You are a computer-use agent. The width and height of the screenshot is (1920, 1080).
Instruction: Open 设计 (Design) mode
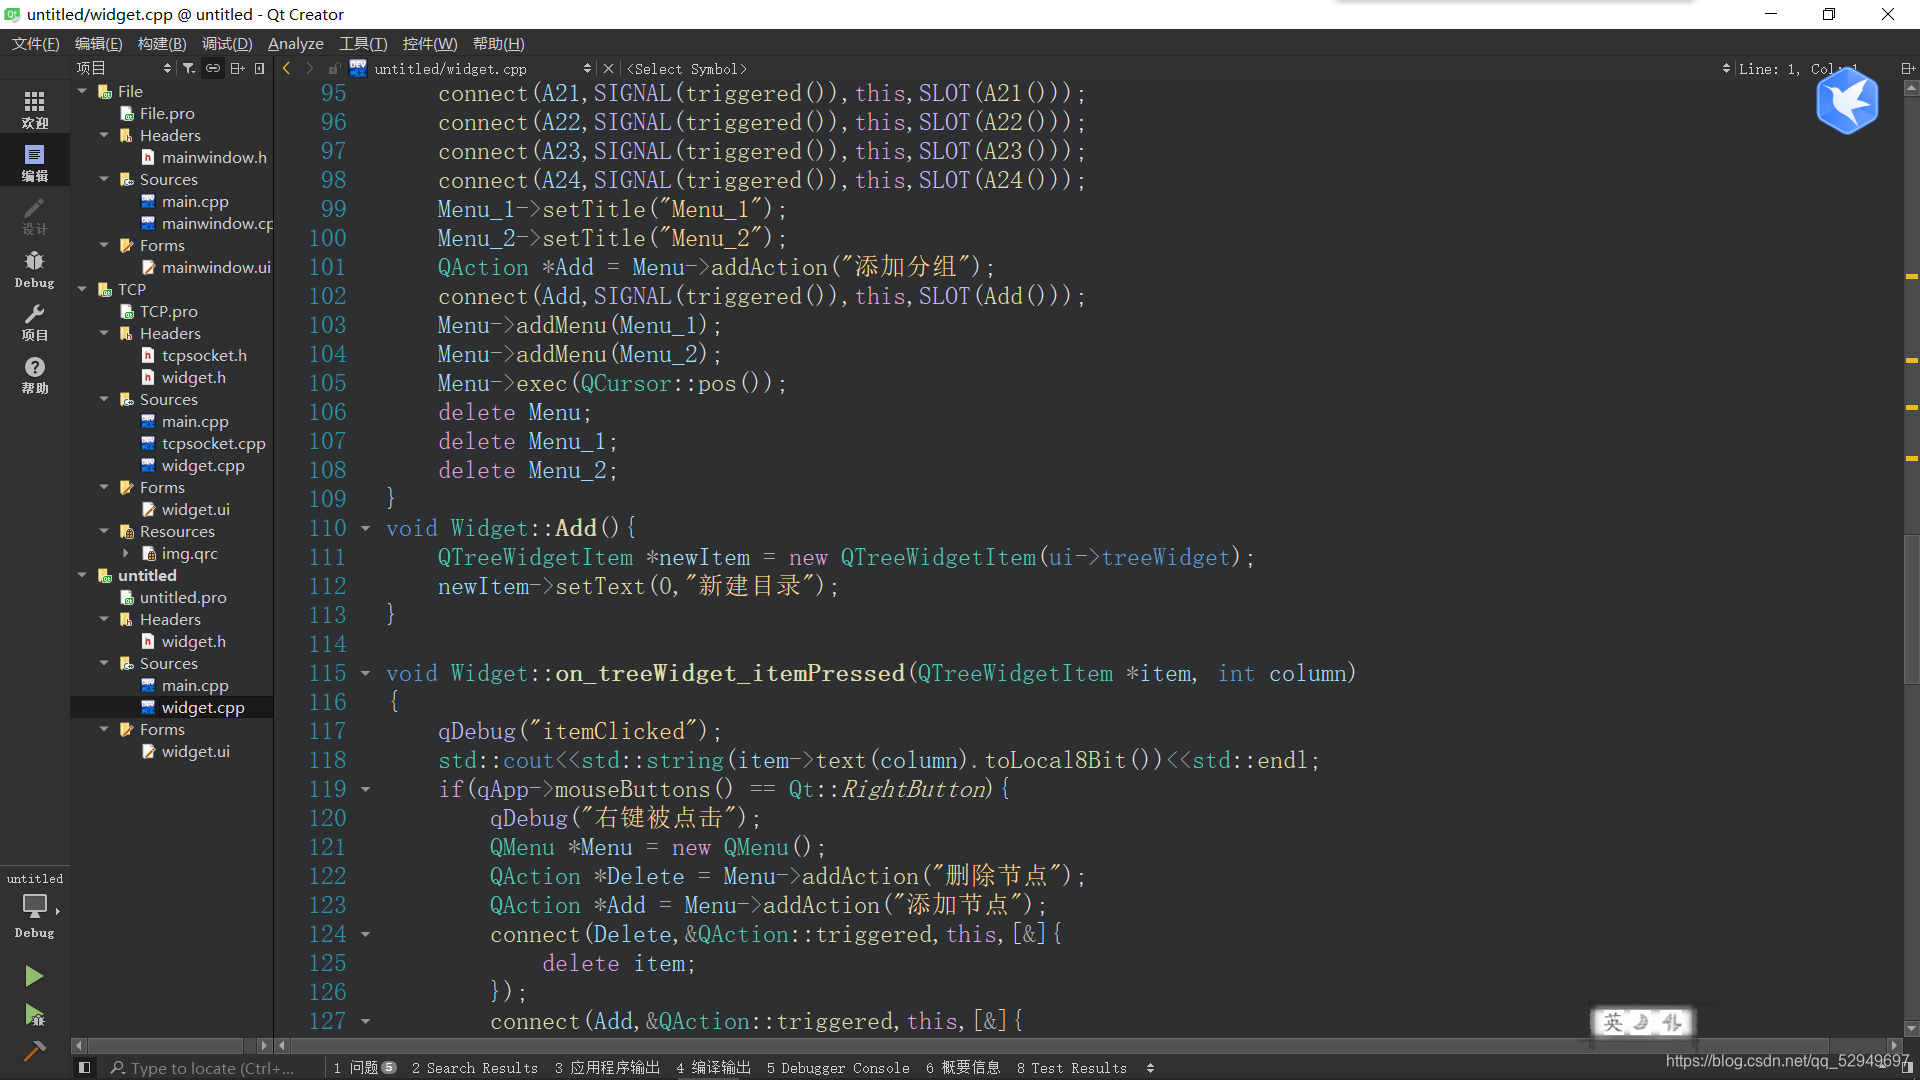(x=33, y=215)
